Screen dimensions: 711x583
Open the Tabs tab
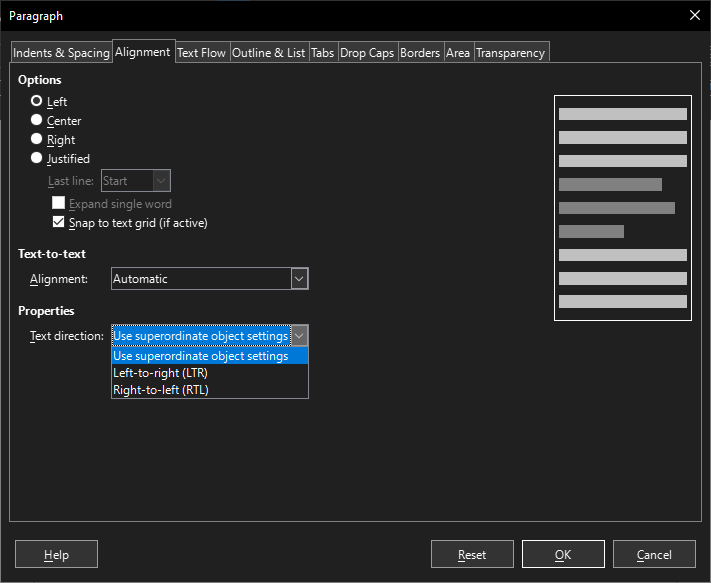pyautogui.click(x=322, y=53)
